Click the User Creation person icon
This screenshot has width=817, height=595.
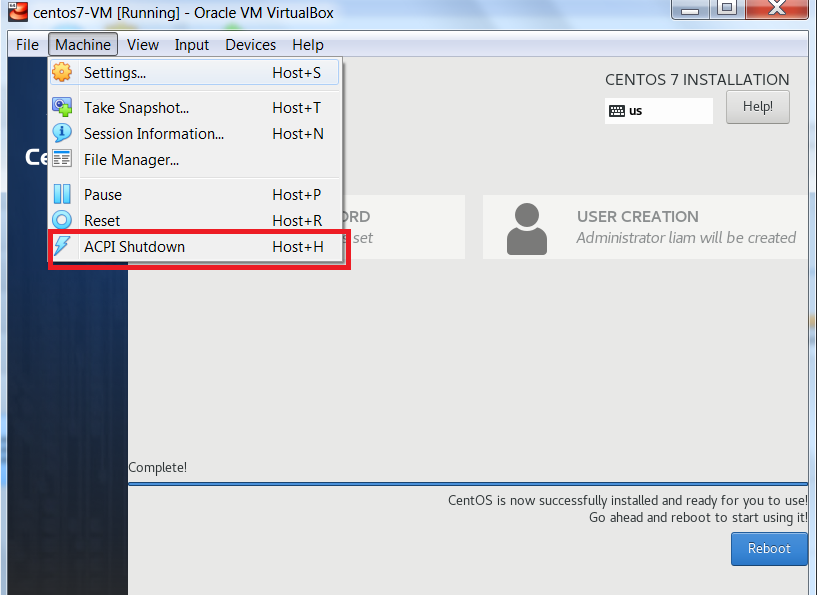(527, 228)
